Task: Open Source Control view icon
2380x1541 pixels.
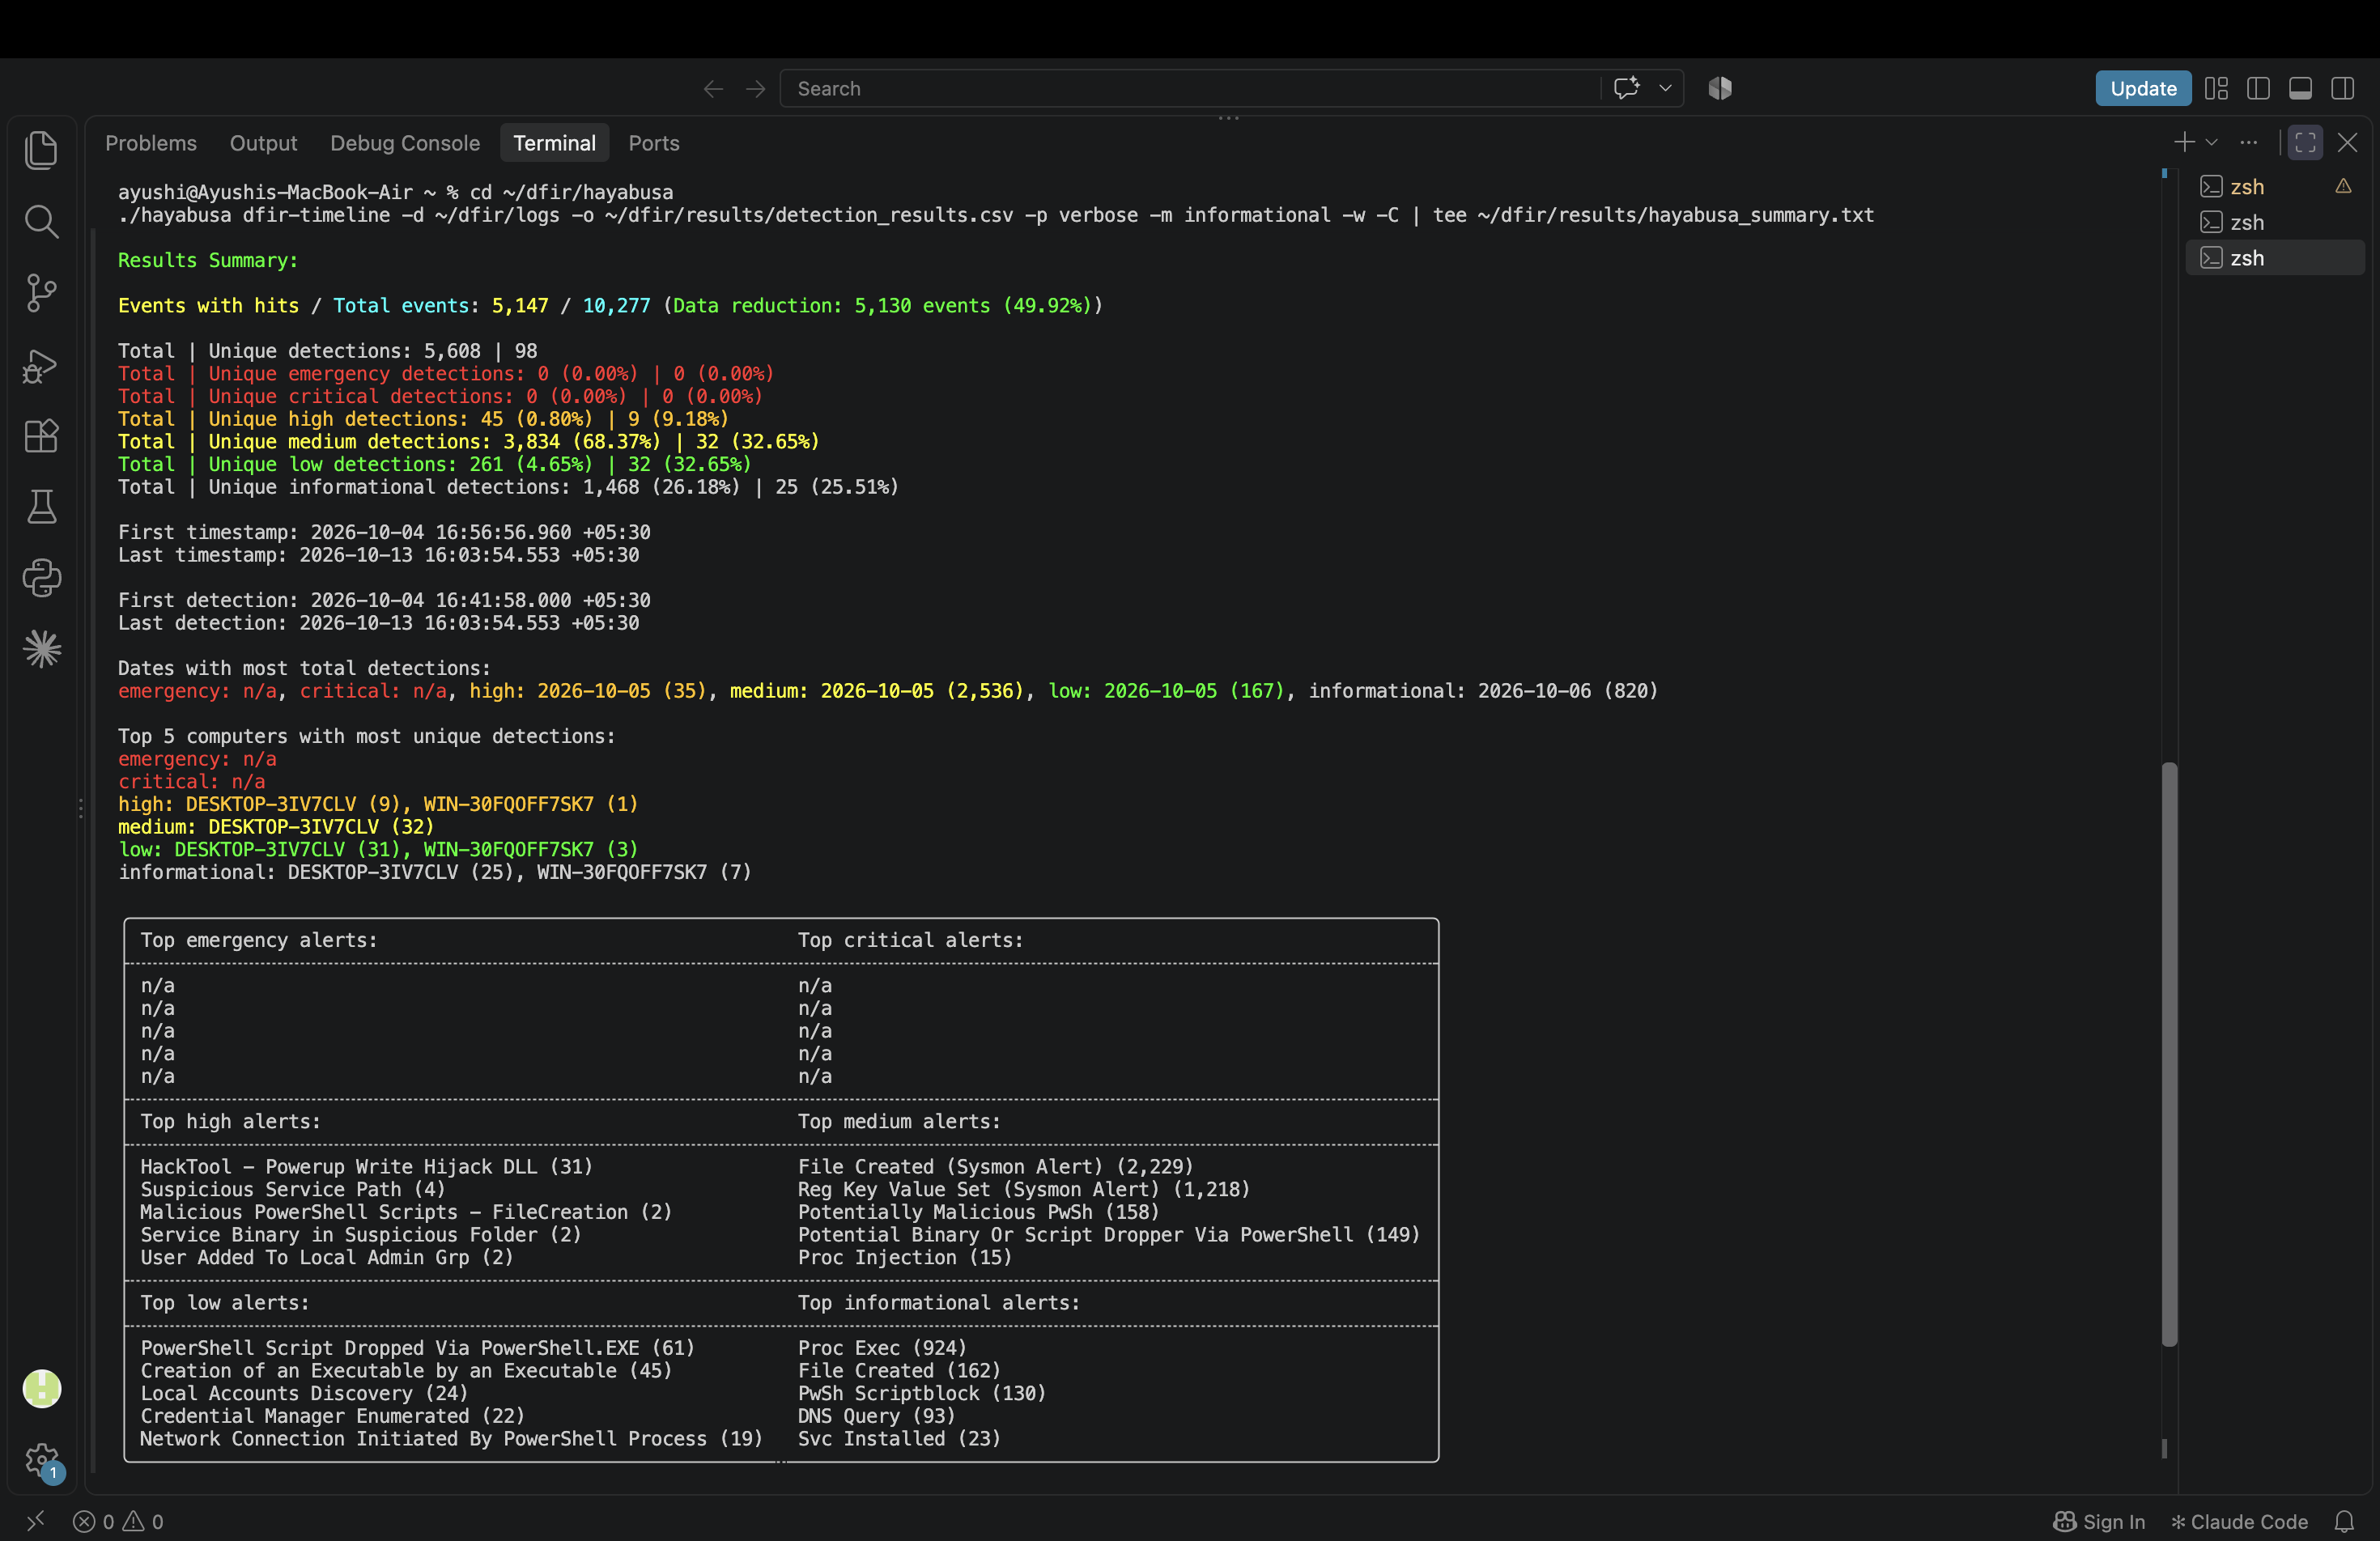Action: pyautogui.click(x=41, y=293)
